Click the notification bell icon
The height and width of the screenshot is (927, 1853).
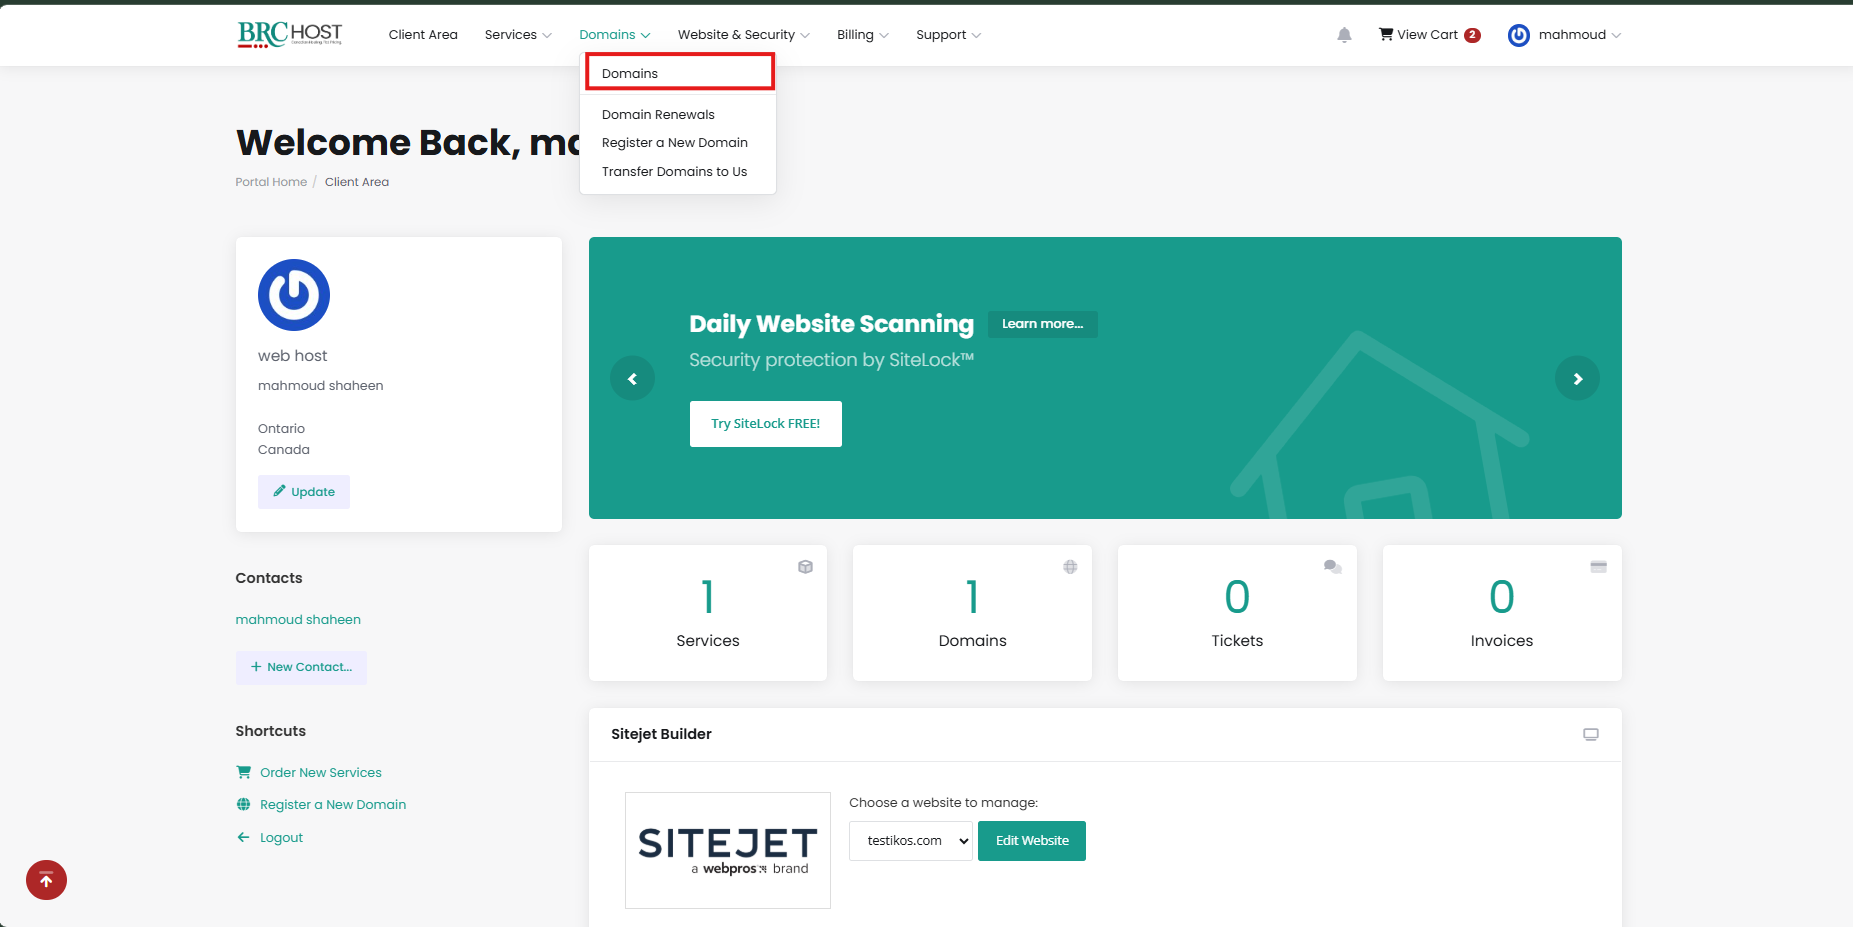click(1344, 35)
